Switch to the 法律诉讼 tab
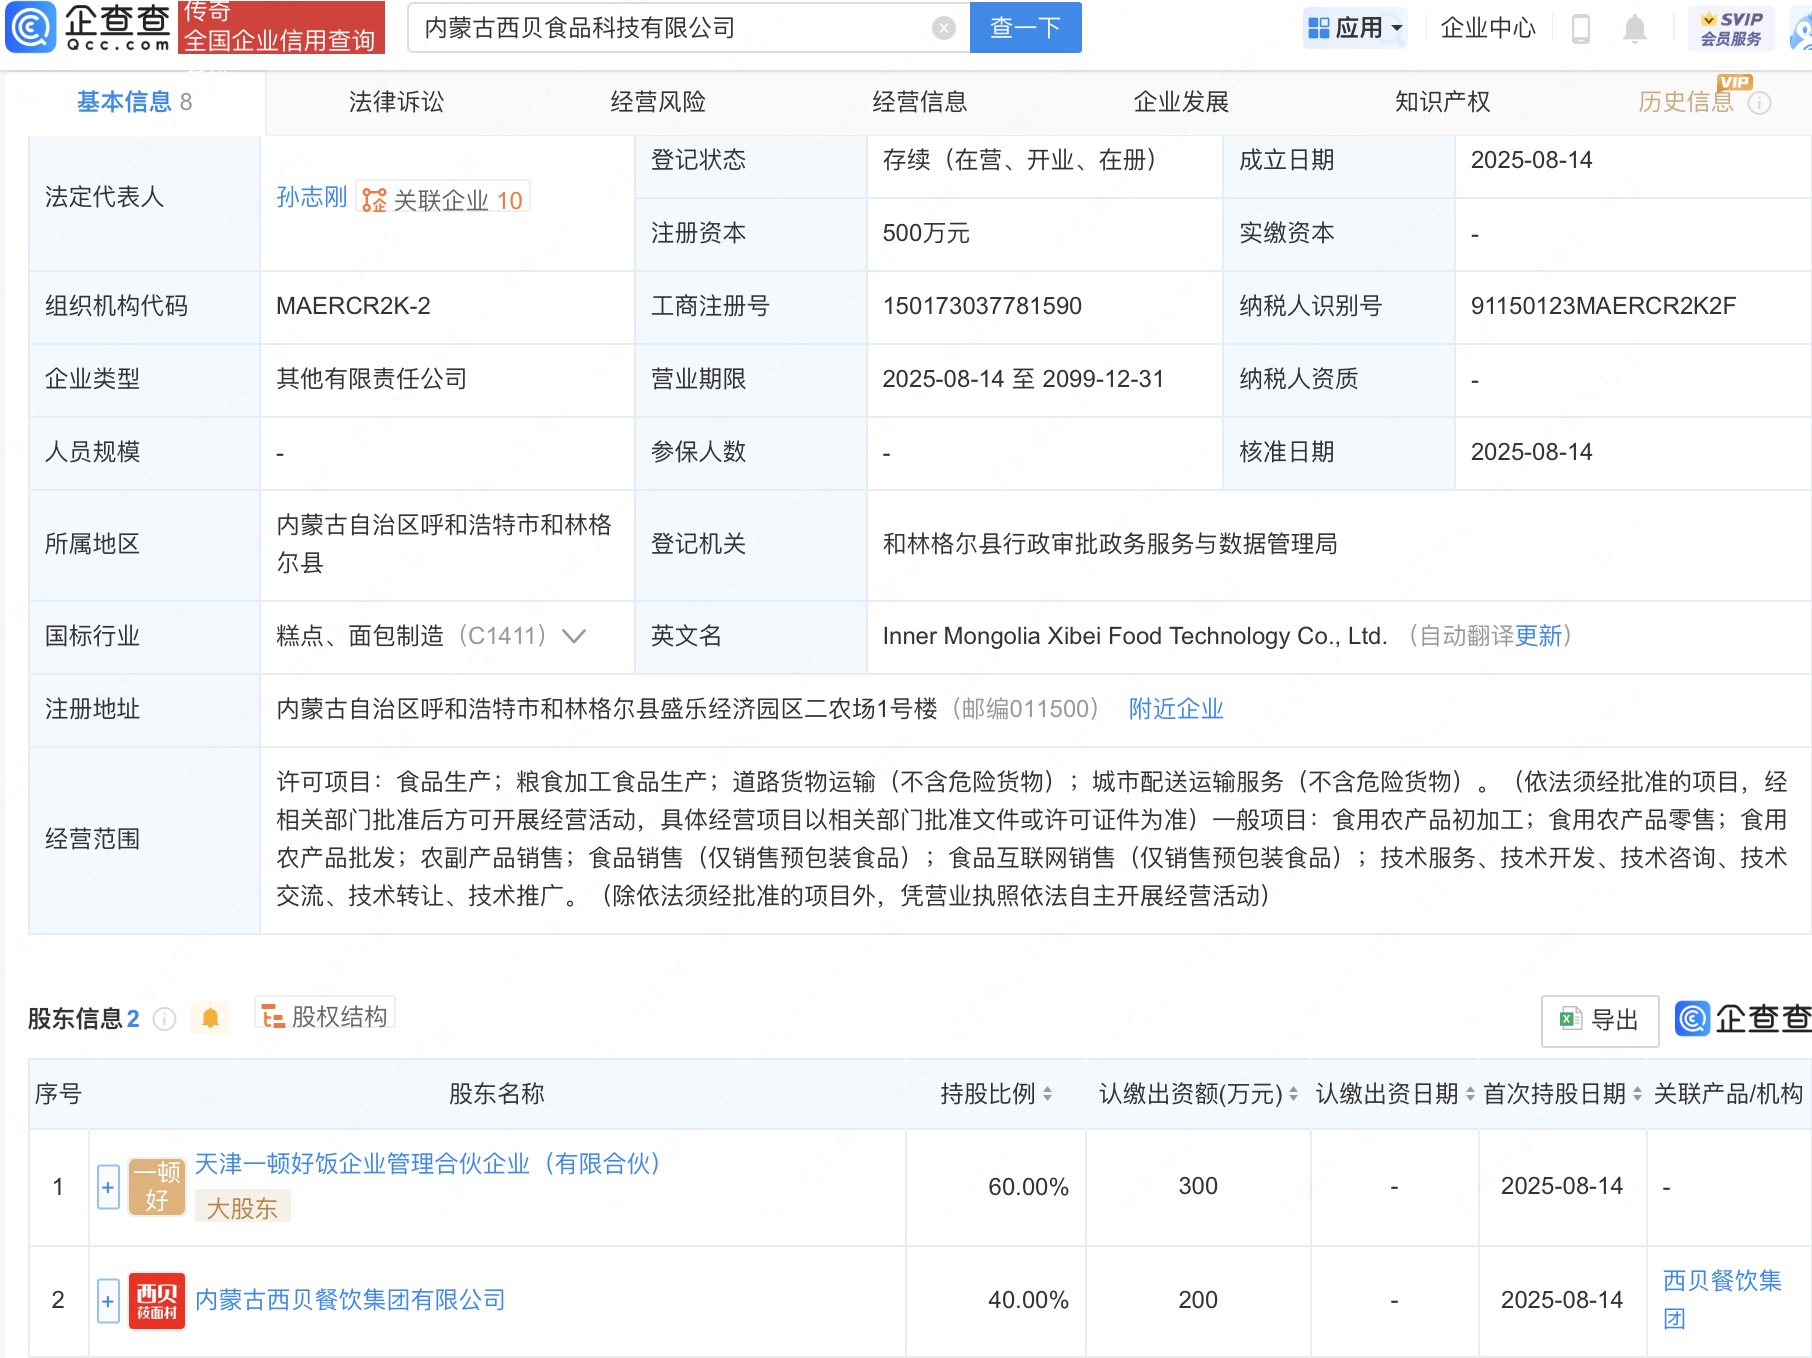The image size is (1812, 1358). (x=396, y=102)
